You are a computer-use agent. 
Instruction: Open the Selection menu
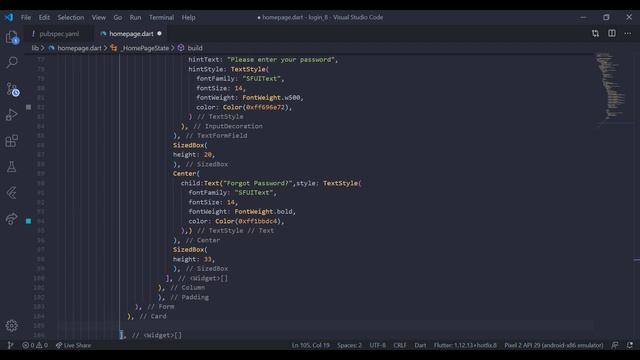click(71, 18)
